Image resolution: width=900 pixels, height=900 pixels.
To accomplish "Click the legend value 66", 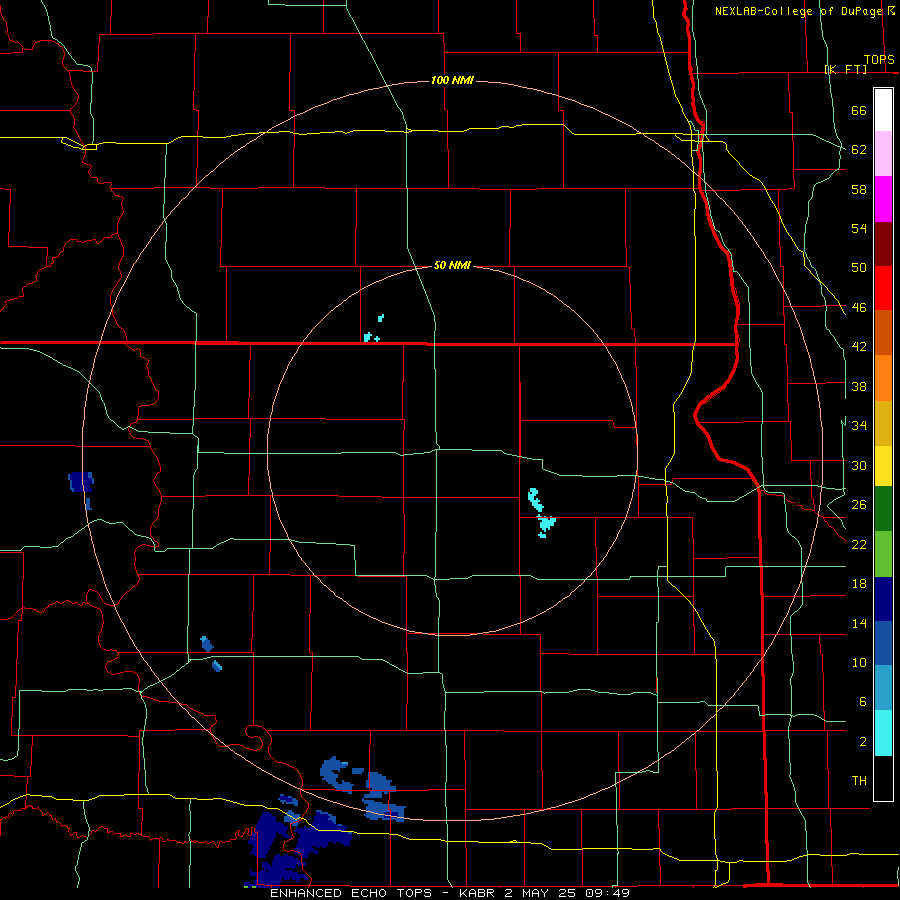I will [859, 111].
